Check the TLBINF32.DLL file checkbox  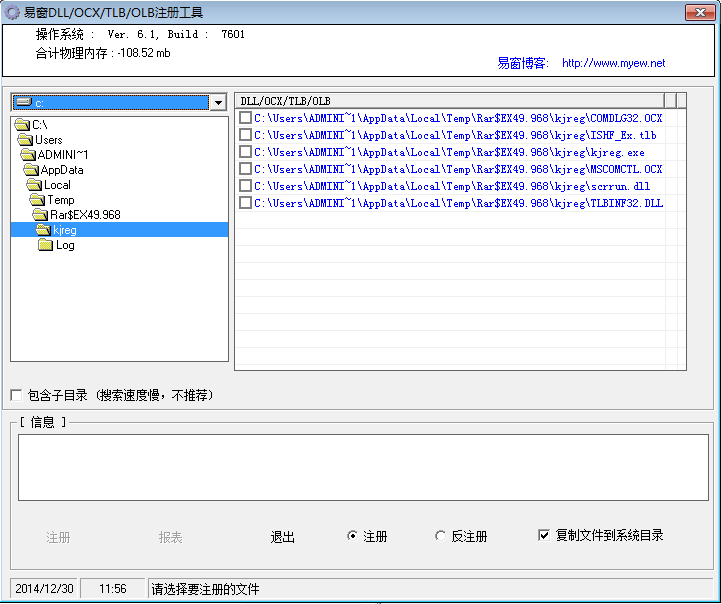click(246, 203)
